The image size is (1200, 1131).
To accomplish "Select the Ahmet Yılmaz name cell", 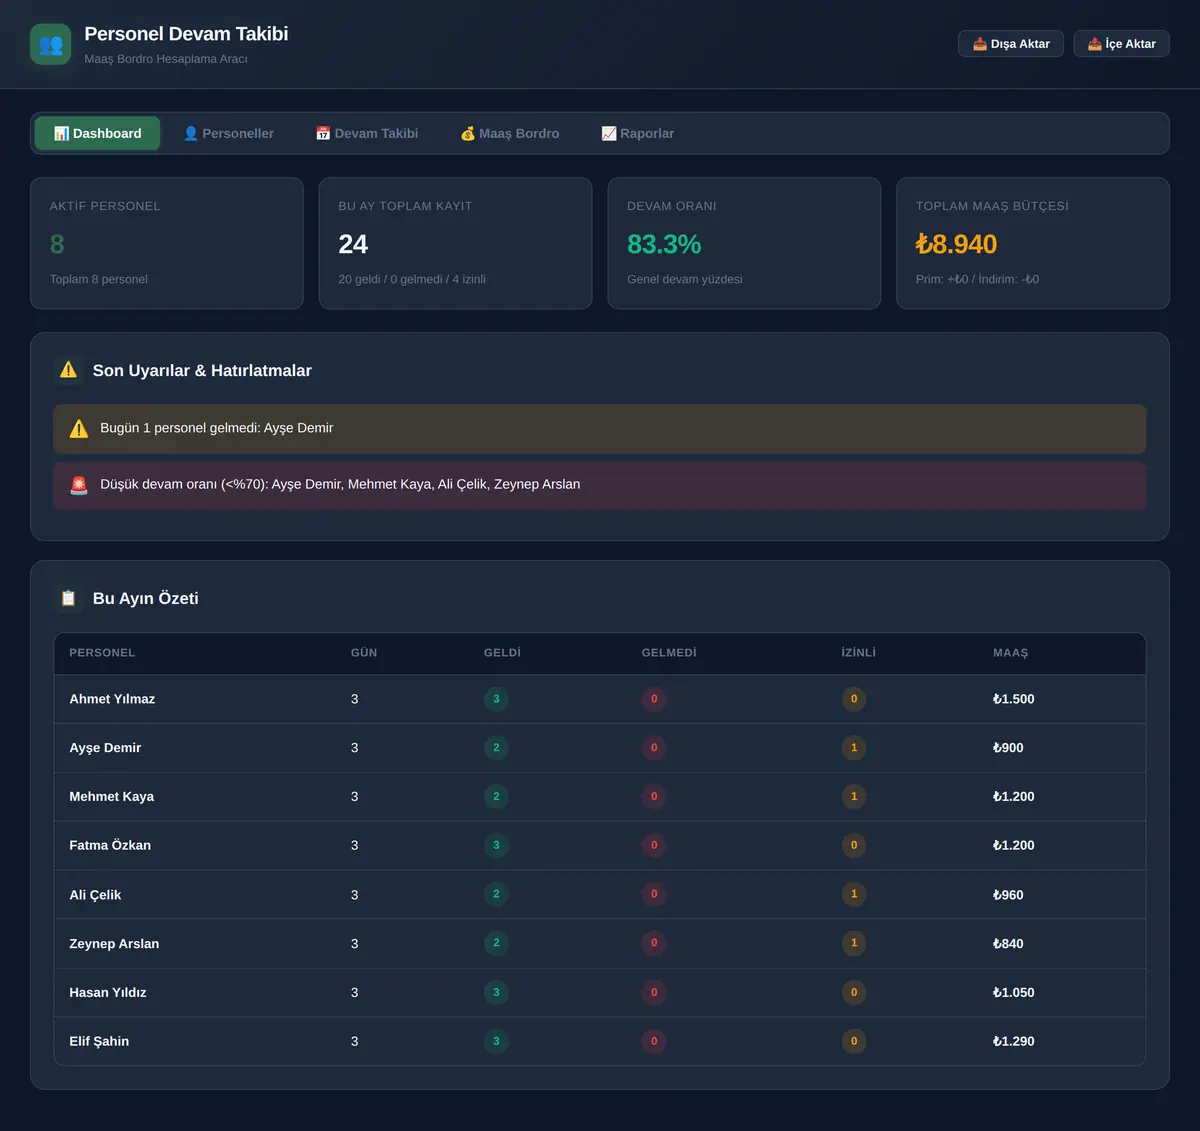I will 112,699.
